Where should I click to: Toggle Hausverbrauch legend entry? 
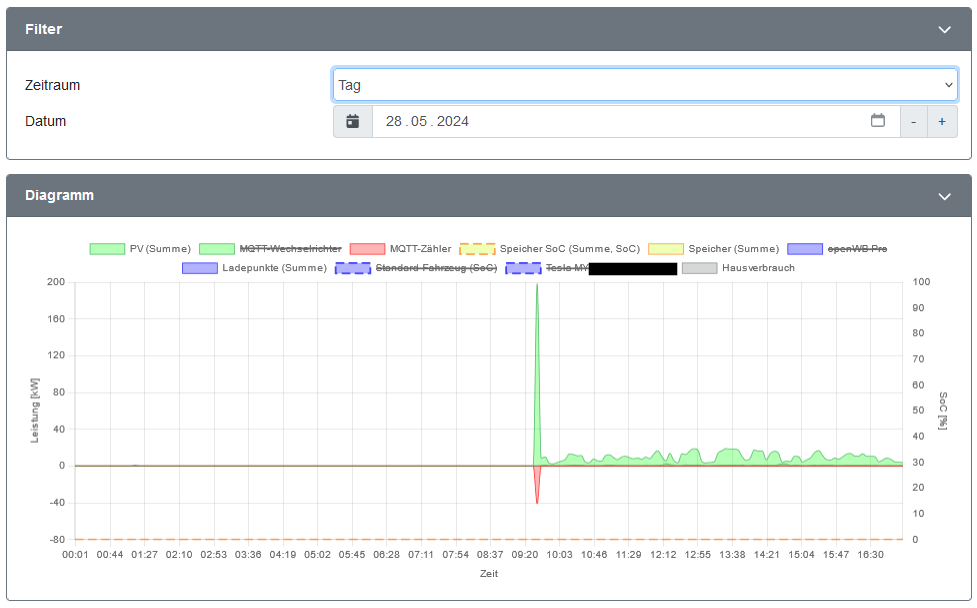pos(738,268)
